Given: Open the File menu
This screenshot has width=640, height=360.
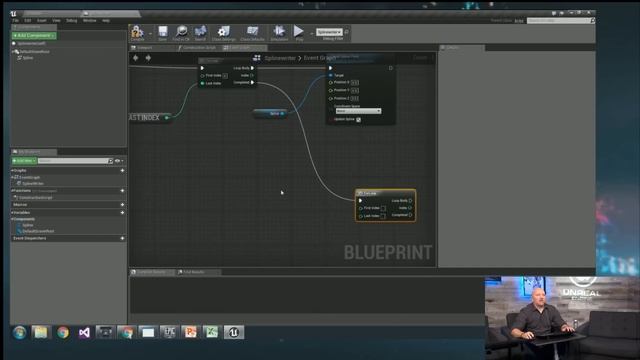Looking at the screenshot, I should (x=16, y=20).
